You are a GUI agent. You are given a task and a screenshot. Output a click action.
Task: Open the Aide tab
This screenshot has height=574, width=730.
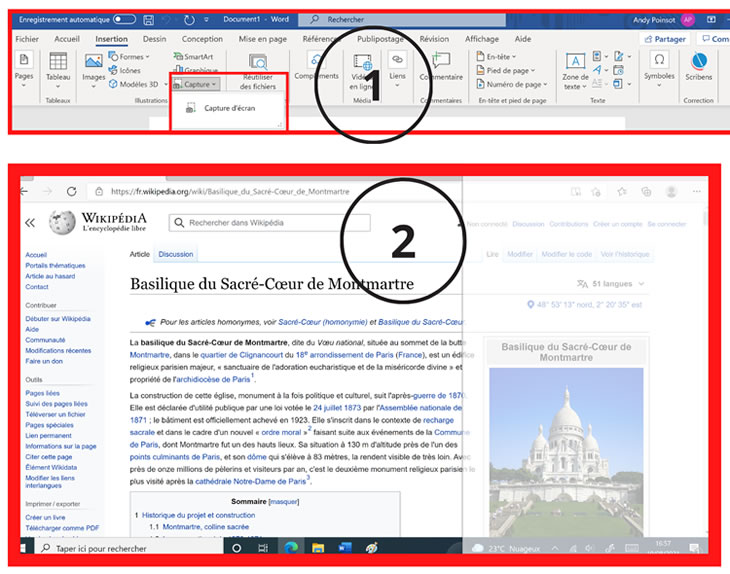coord(523,39)
